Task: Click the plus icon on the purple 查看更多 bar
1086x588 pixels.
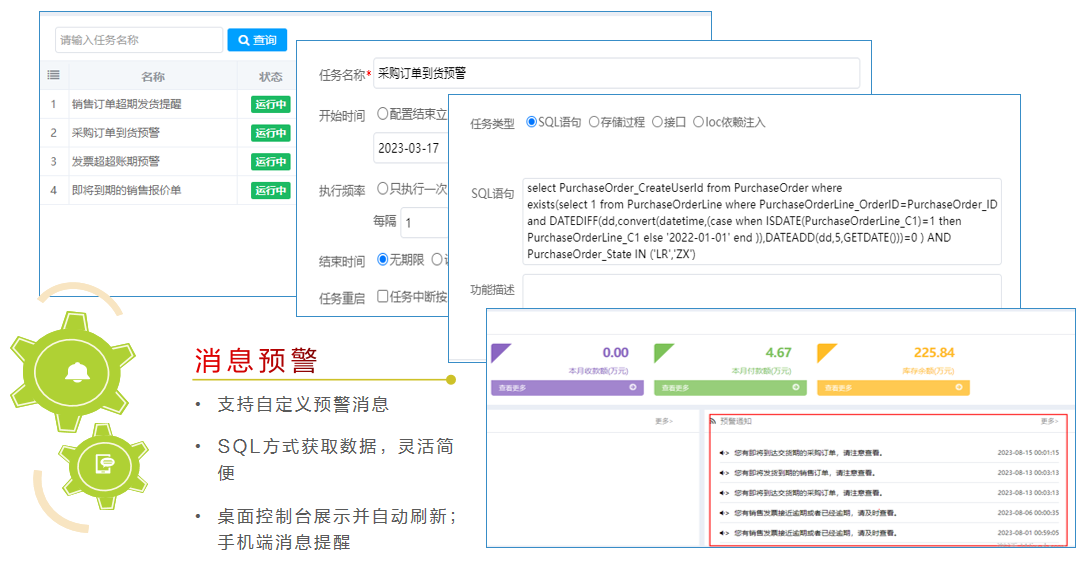Action: click(x=632, y=387)
